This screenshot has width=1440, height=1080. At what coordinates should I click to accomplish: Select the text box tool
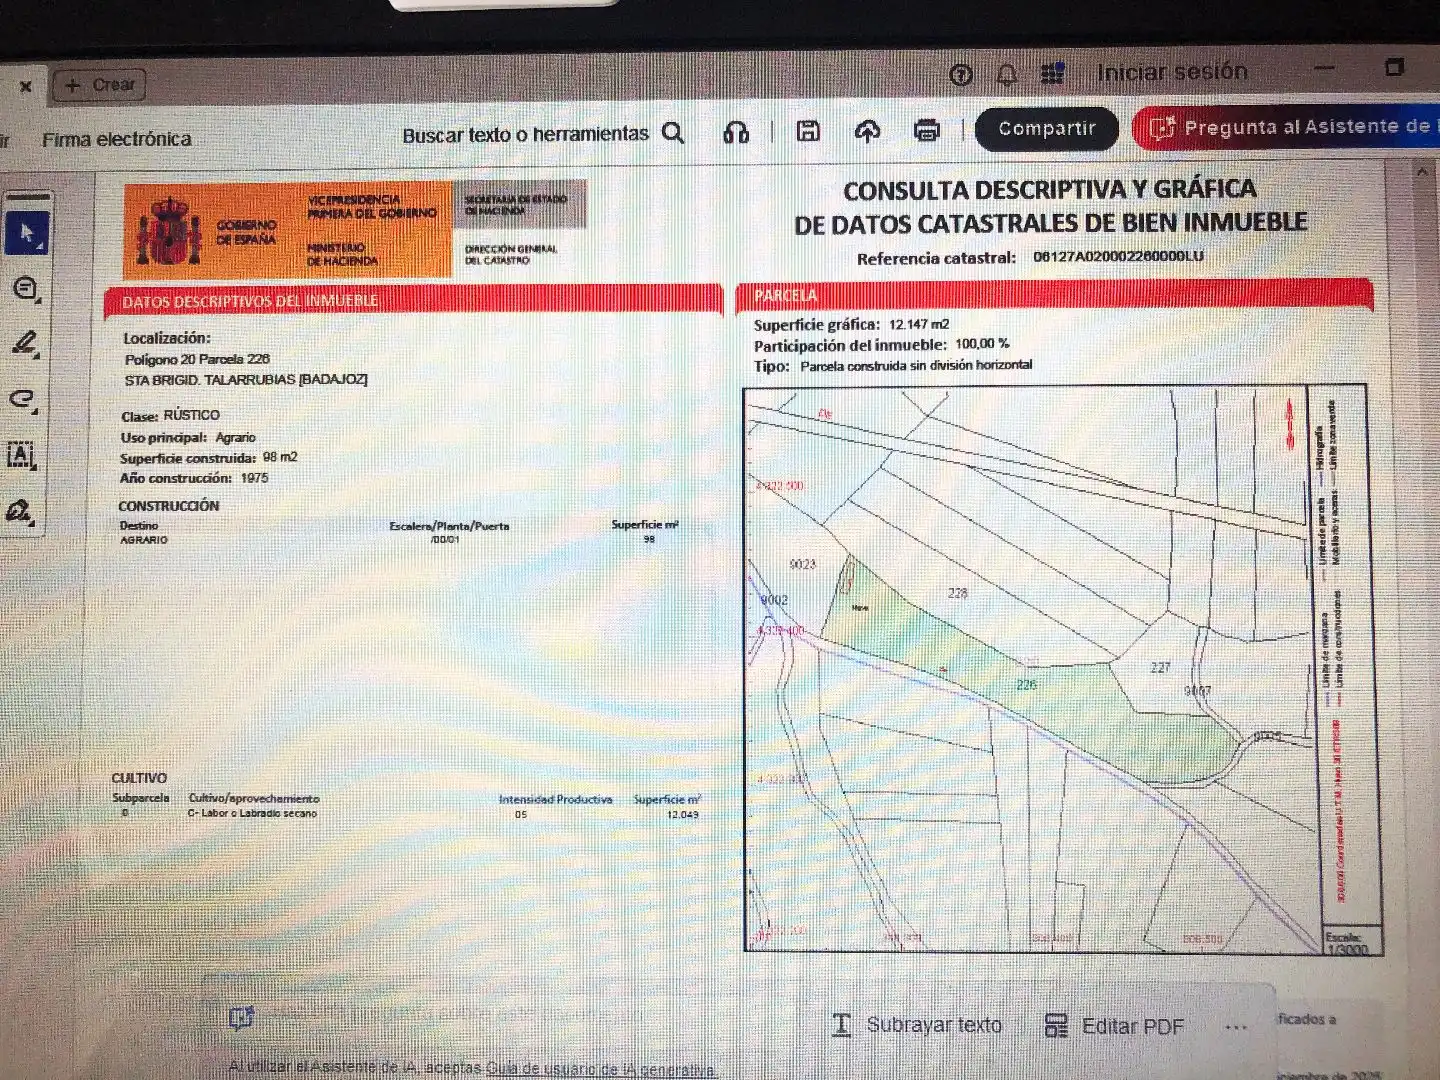point(22,455)
